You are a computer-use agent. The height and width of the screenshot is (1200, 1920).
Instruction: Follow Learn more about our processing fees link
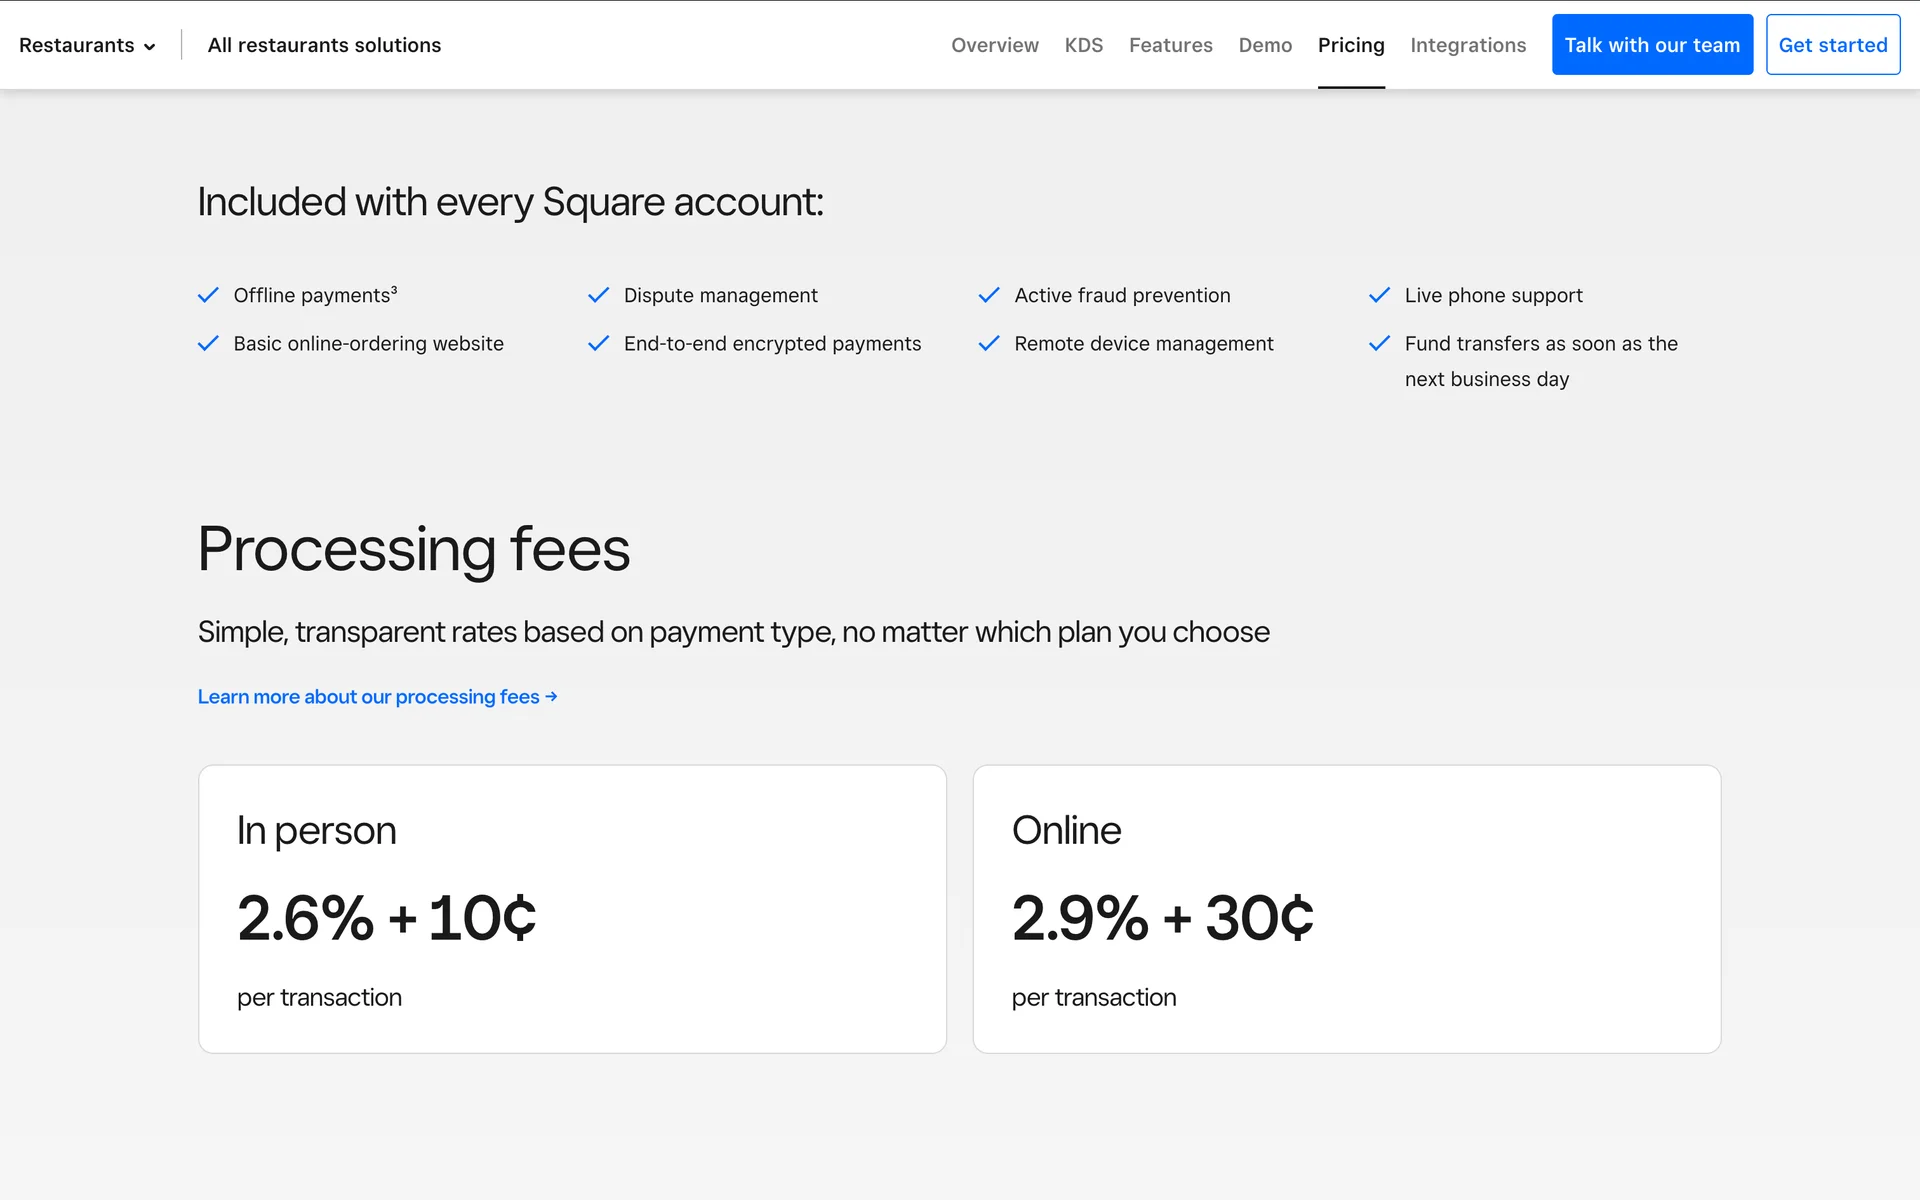377,697
